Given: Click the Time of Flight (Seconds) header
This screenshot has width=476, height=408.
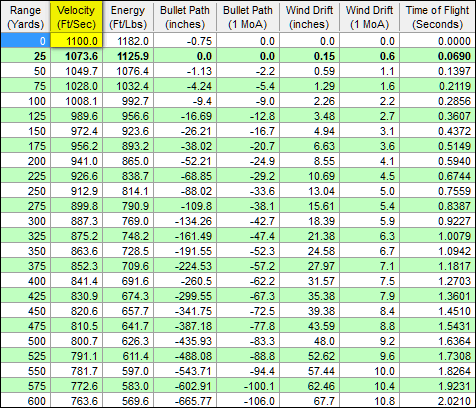Looking at the screenshot, I should 438,17.
